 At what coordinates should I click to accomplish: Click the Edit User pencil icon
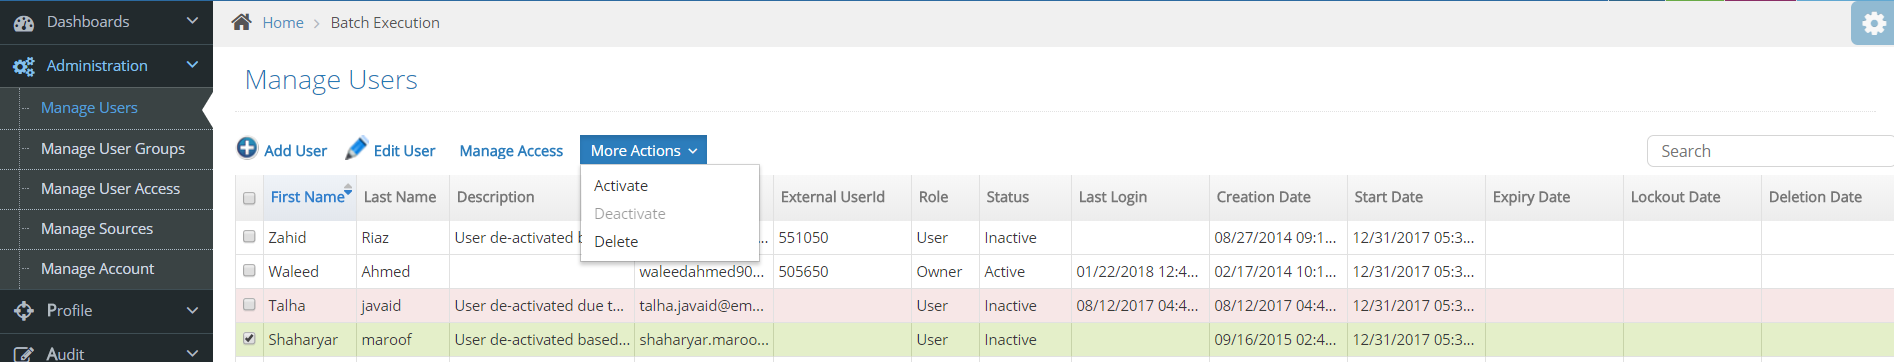tap(356, 148)
